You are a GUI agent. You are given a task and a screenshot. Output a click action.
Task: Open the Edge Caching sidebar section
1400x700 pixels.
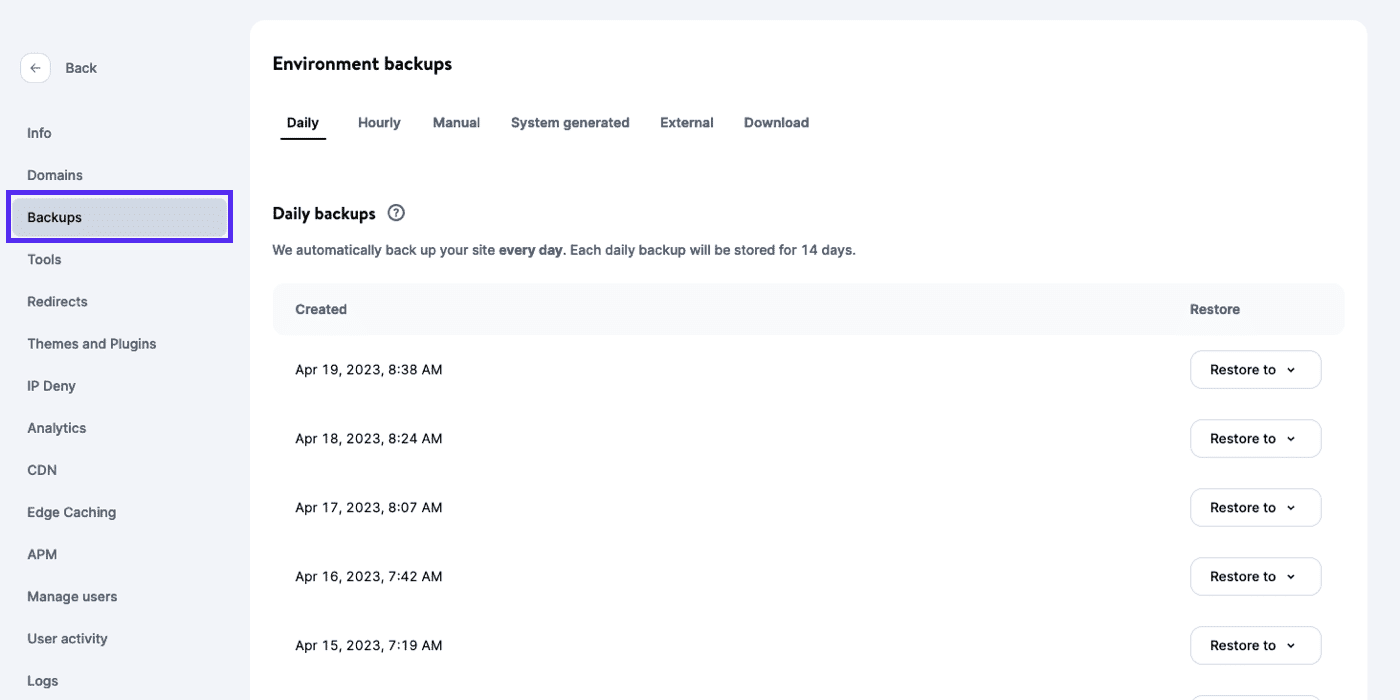click(x=71, y=511)
